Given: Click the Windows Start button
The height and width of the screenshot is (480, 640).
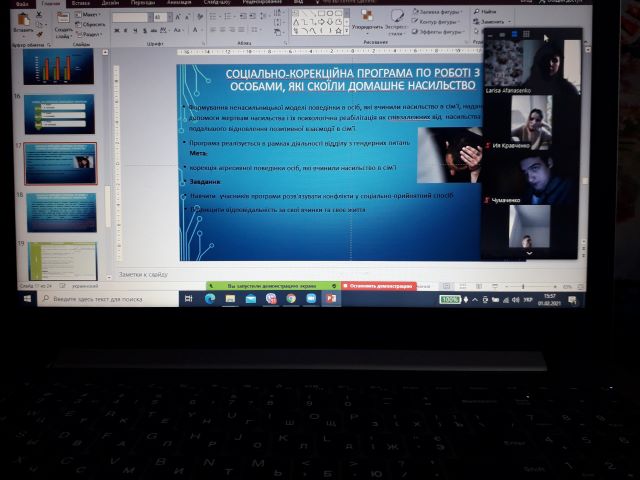Looking at the screenshot, I should pyautogui.click(x=27, y=299).
